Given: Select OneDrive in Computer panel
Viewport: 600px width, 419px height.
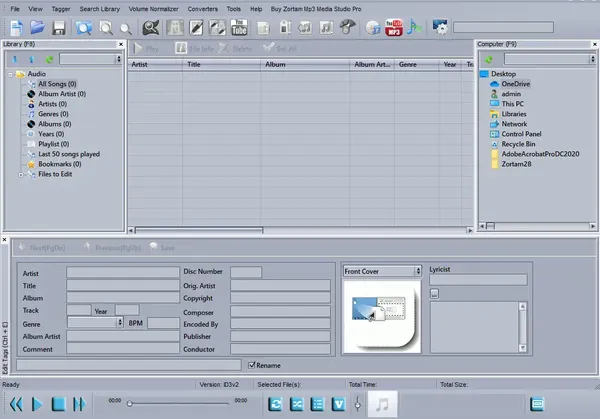Looking at the screenshot, I should 515,84.
